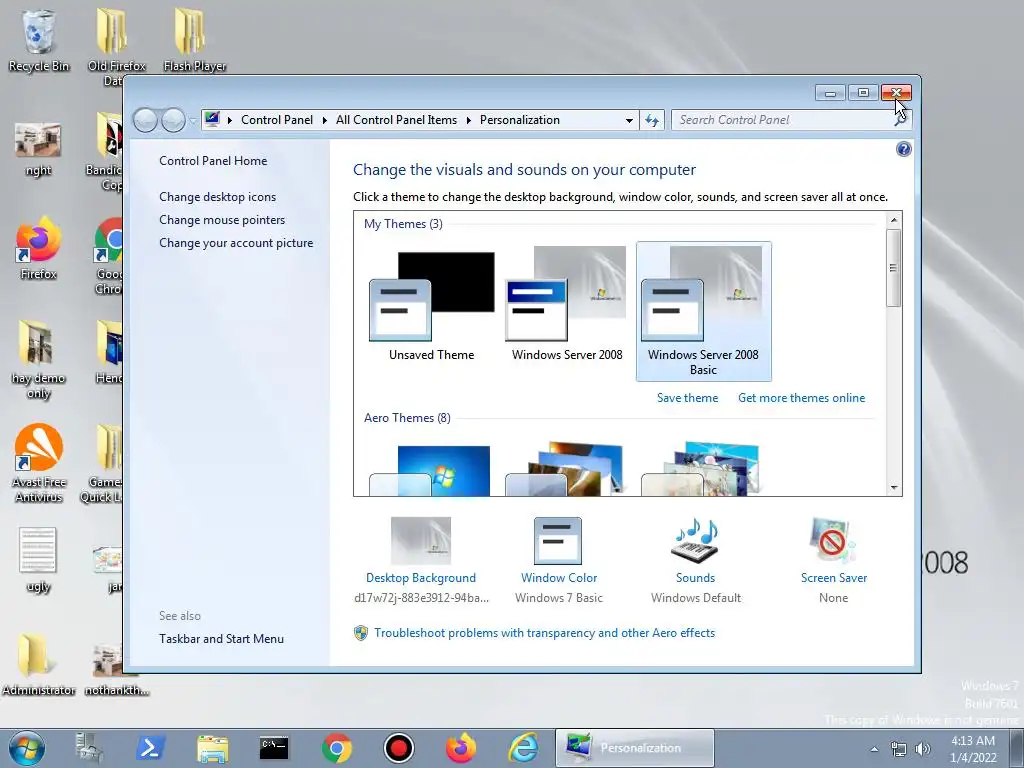Expand the arrow after Control Panel breadcrumb

point(325,120)
